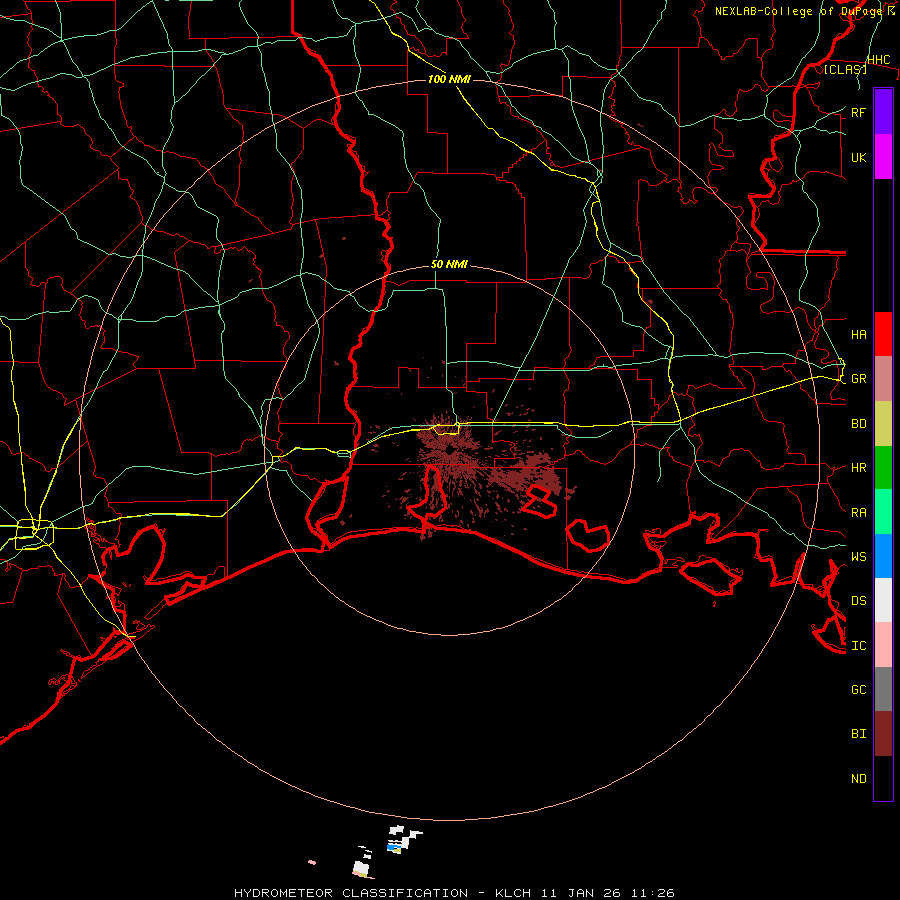The height and width of the screenshot is (900, 900).
Task: Click the [CLAS] units label
Action: (845, 69)
